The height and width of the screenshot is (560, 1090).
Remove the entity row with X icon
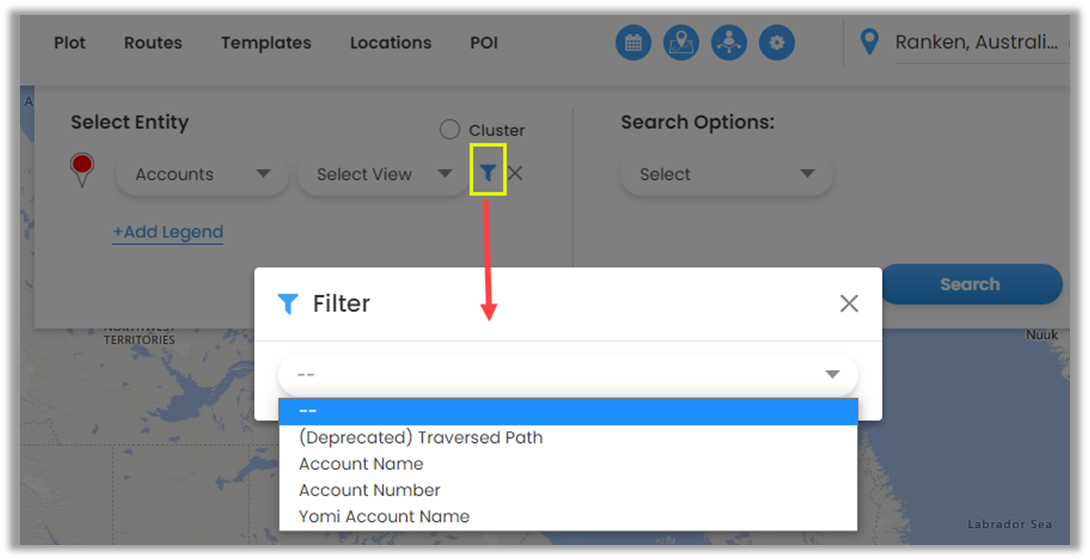(515, 173)
